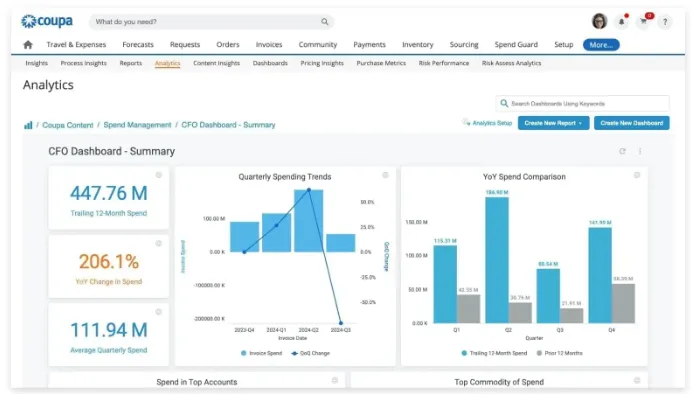This screenshot has height=394, width=697.
Task: Click the 2024-Q2 invoice spend bar
Action: point(308,221)
